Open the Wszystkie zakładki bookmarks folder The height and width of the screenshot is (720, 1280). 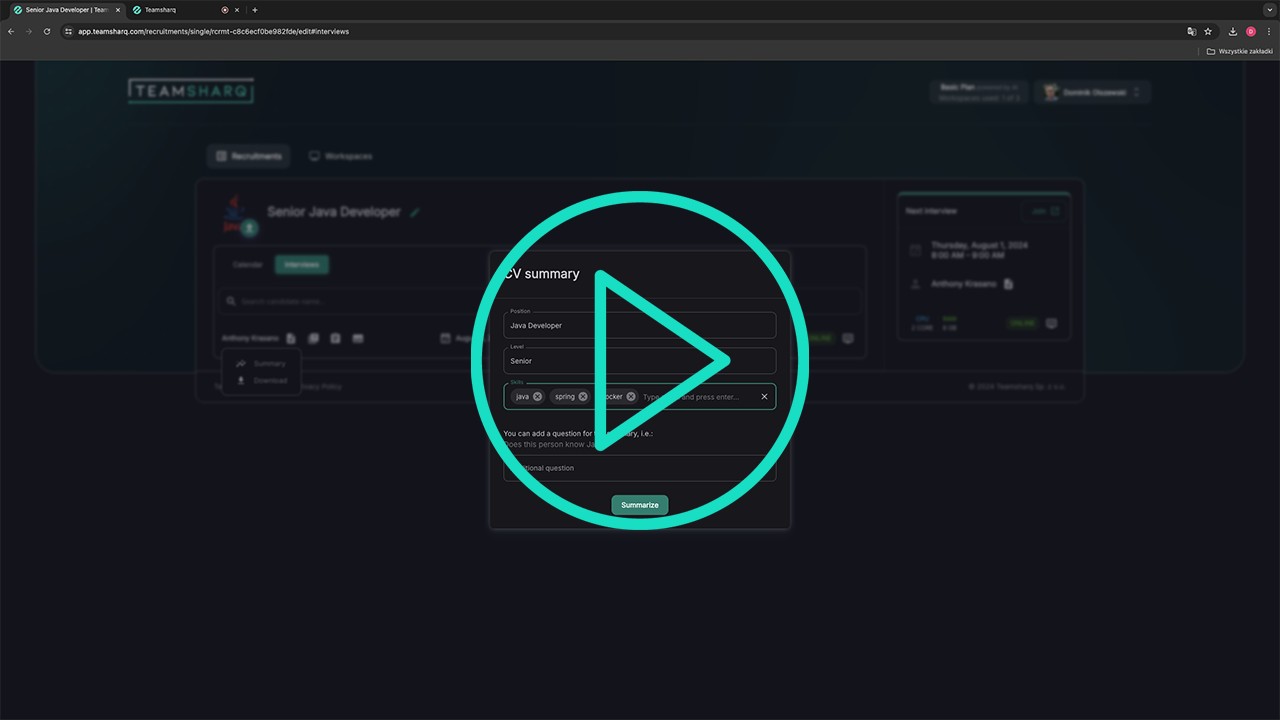coord(1239,51)
